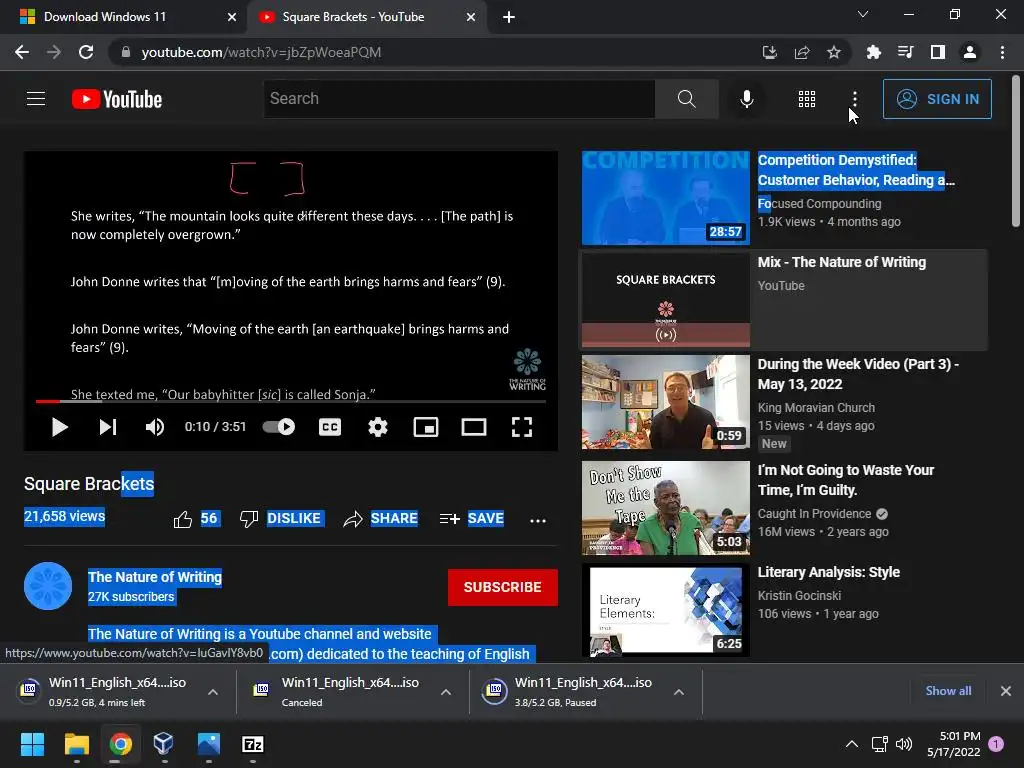Open Chrome three-dot menu

pyautogui.click(x=1002, y=52)
